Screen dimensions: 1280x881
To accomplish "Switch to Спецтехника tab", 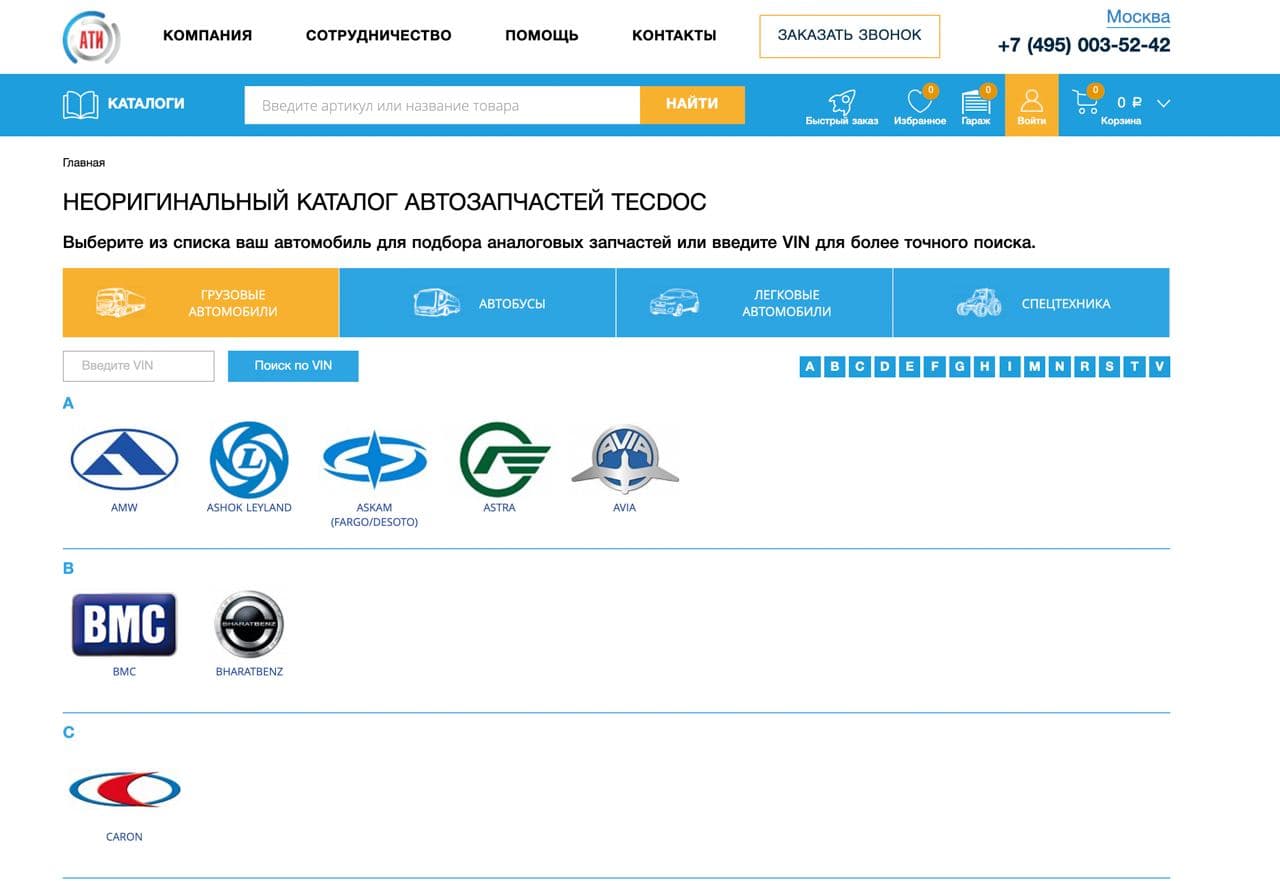I will [1031, 303].
